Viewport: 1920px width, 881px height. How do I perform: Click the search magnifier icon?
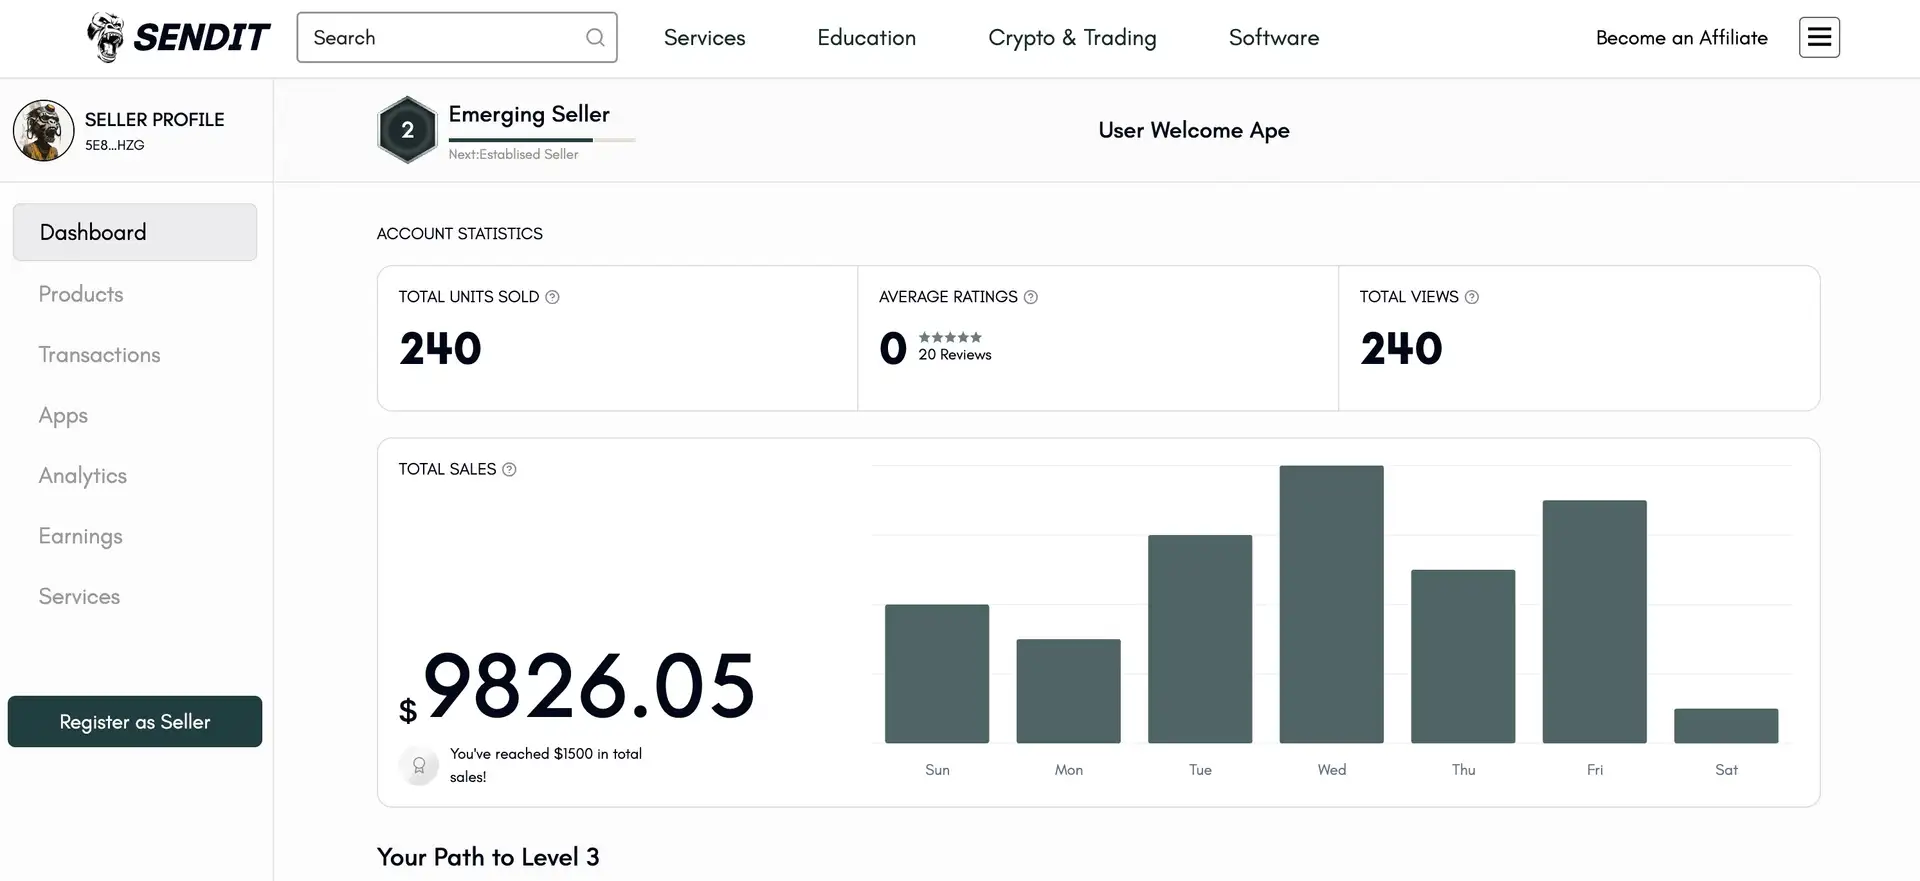tap(595, 38)
